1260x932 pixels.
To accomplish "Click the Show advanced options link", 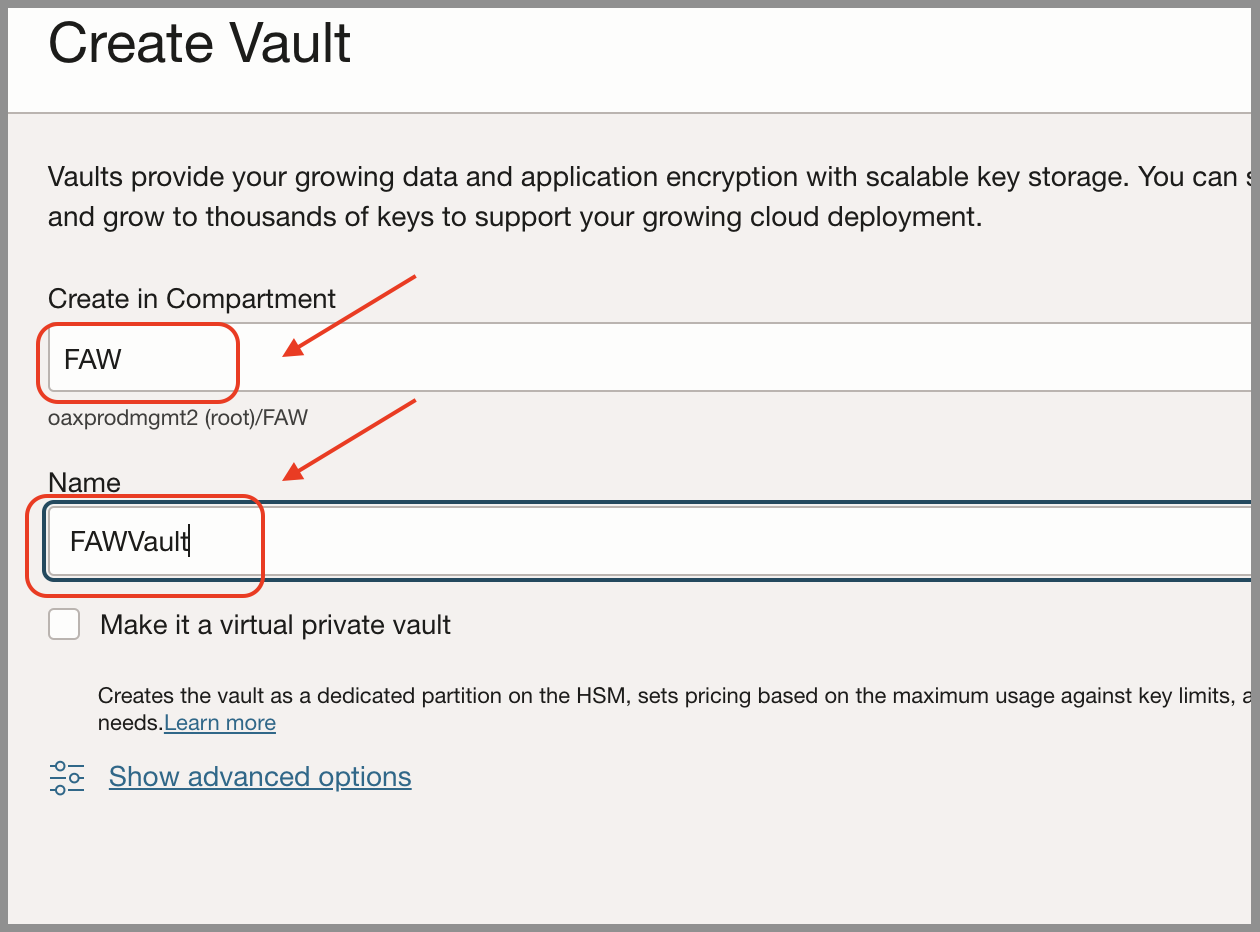I will point(259,776).
